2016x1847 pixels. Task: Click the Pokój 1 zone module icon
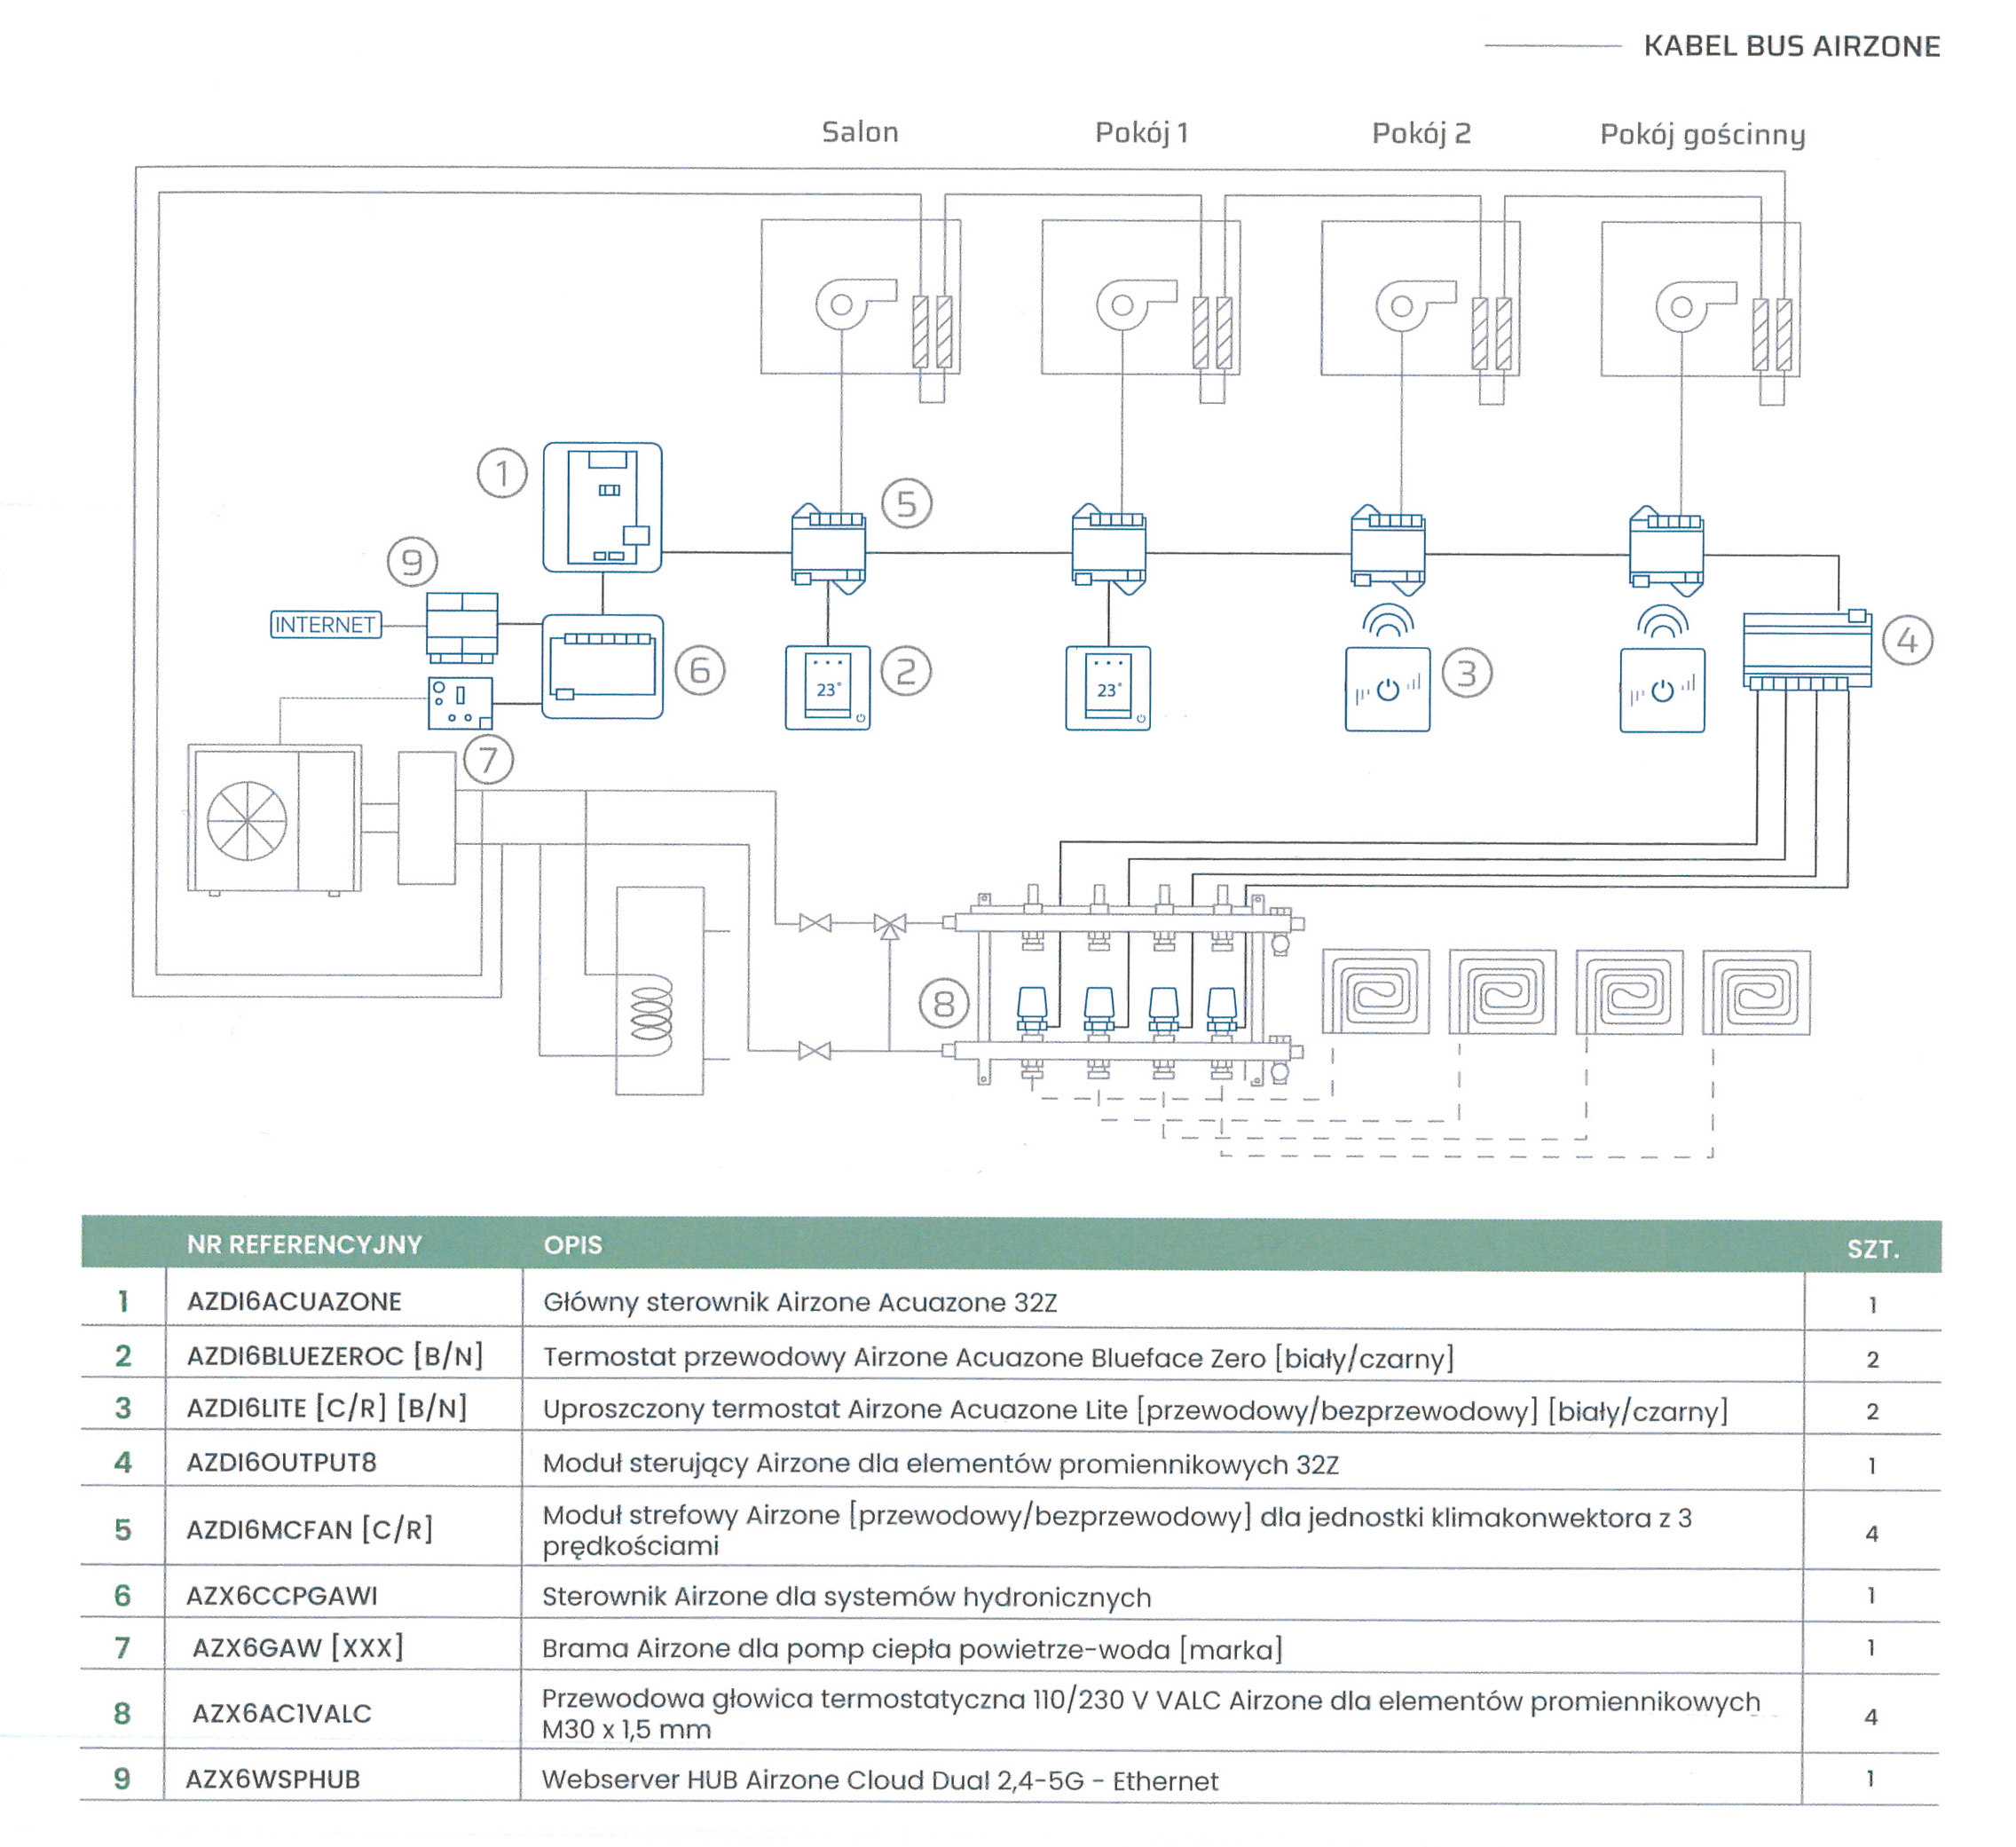click(x=1109, y=549)
